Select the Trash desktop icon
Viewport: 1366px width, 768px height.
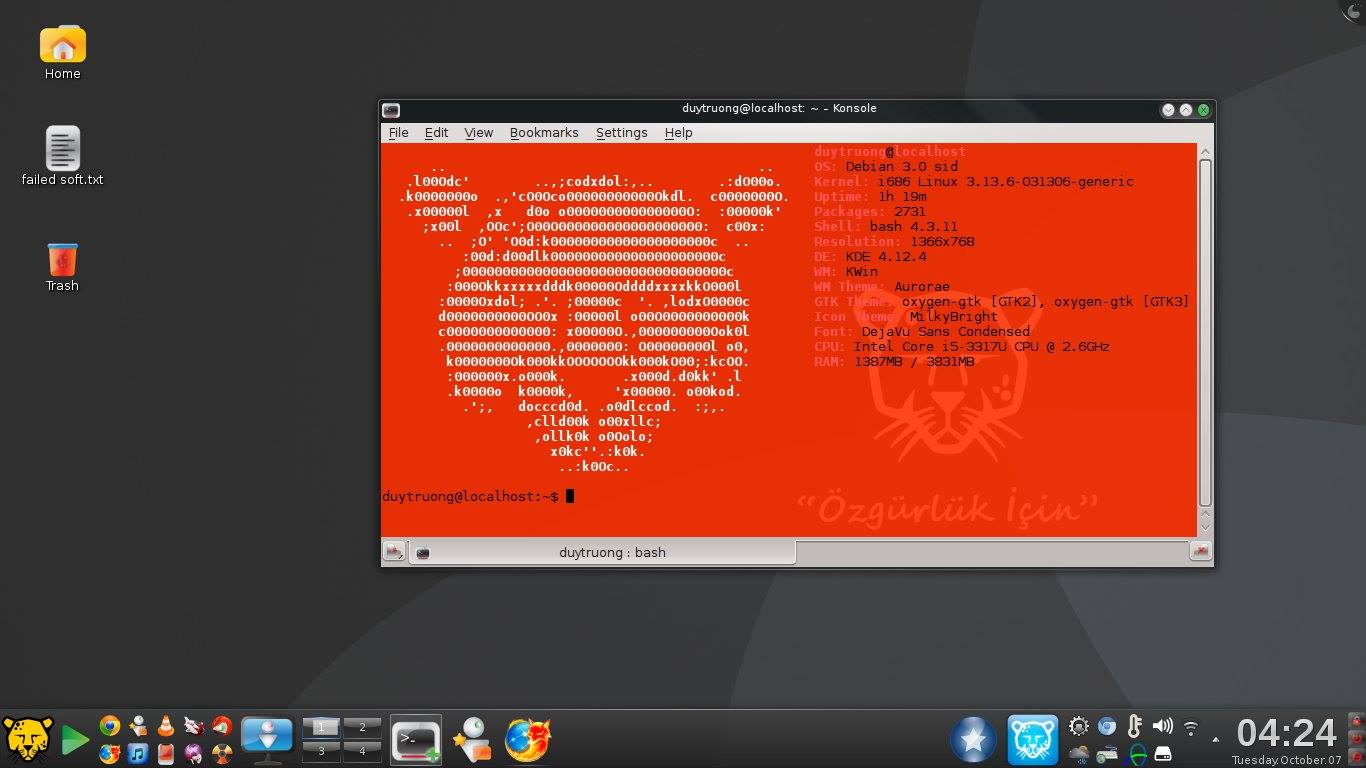[62, 267]
